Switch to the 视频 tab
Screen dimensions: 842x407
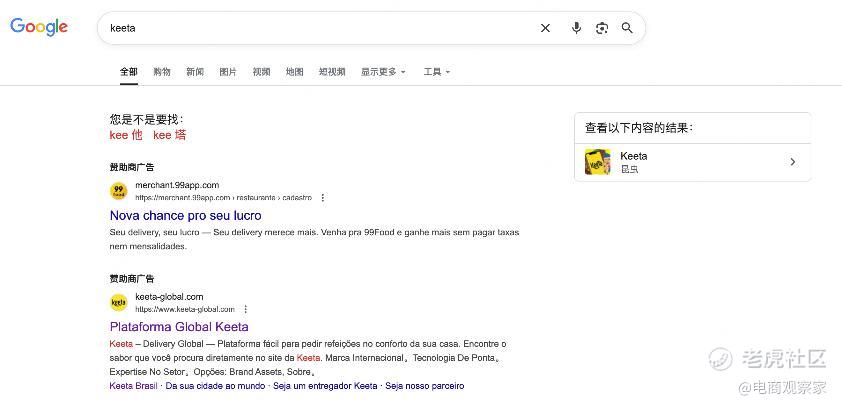click(262, 72)
